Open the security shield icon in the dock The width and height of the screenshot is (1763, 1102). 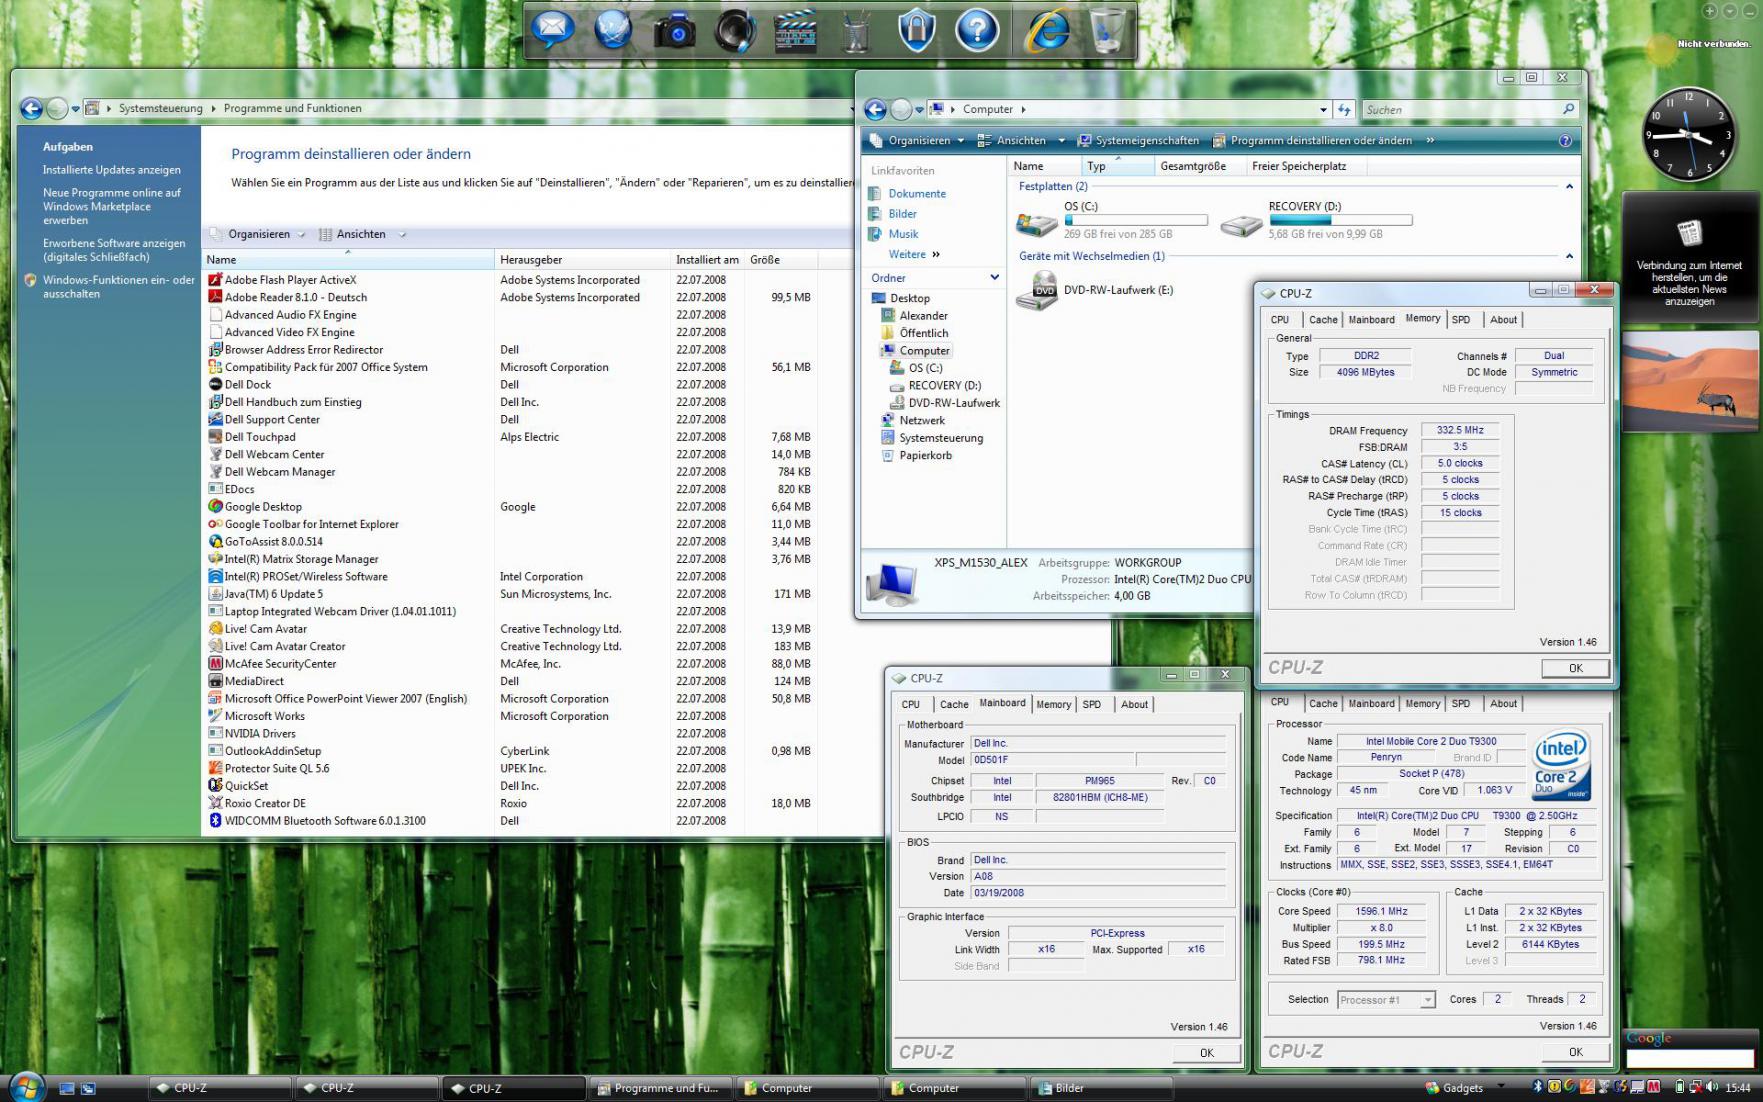[917, 29]
